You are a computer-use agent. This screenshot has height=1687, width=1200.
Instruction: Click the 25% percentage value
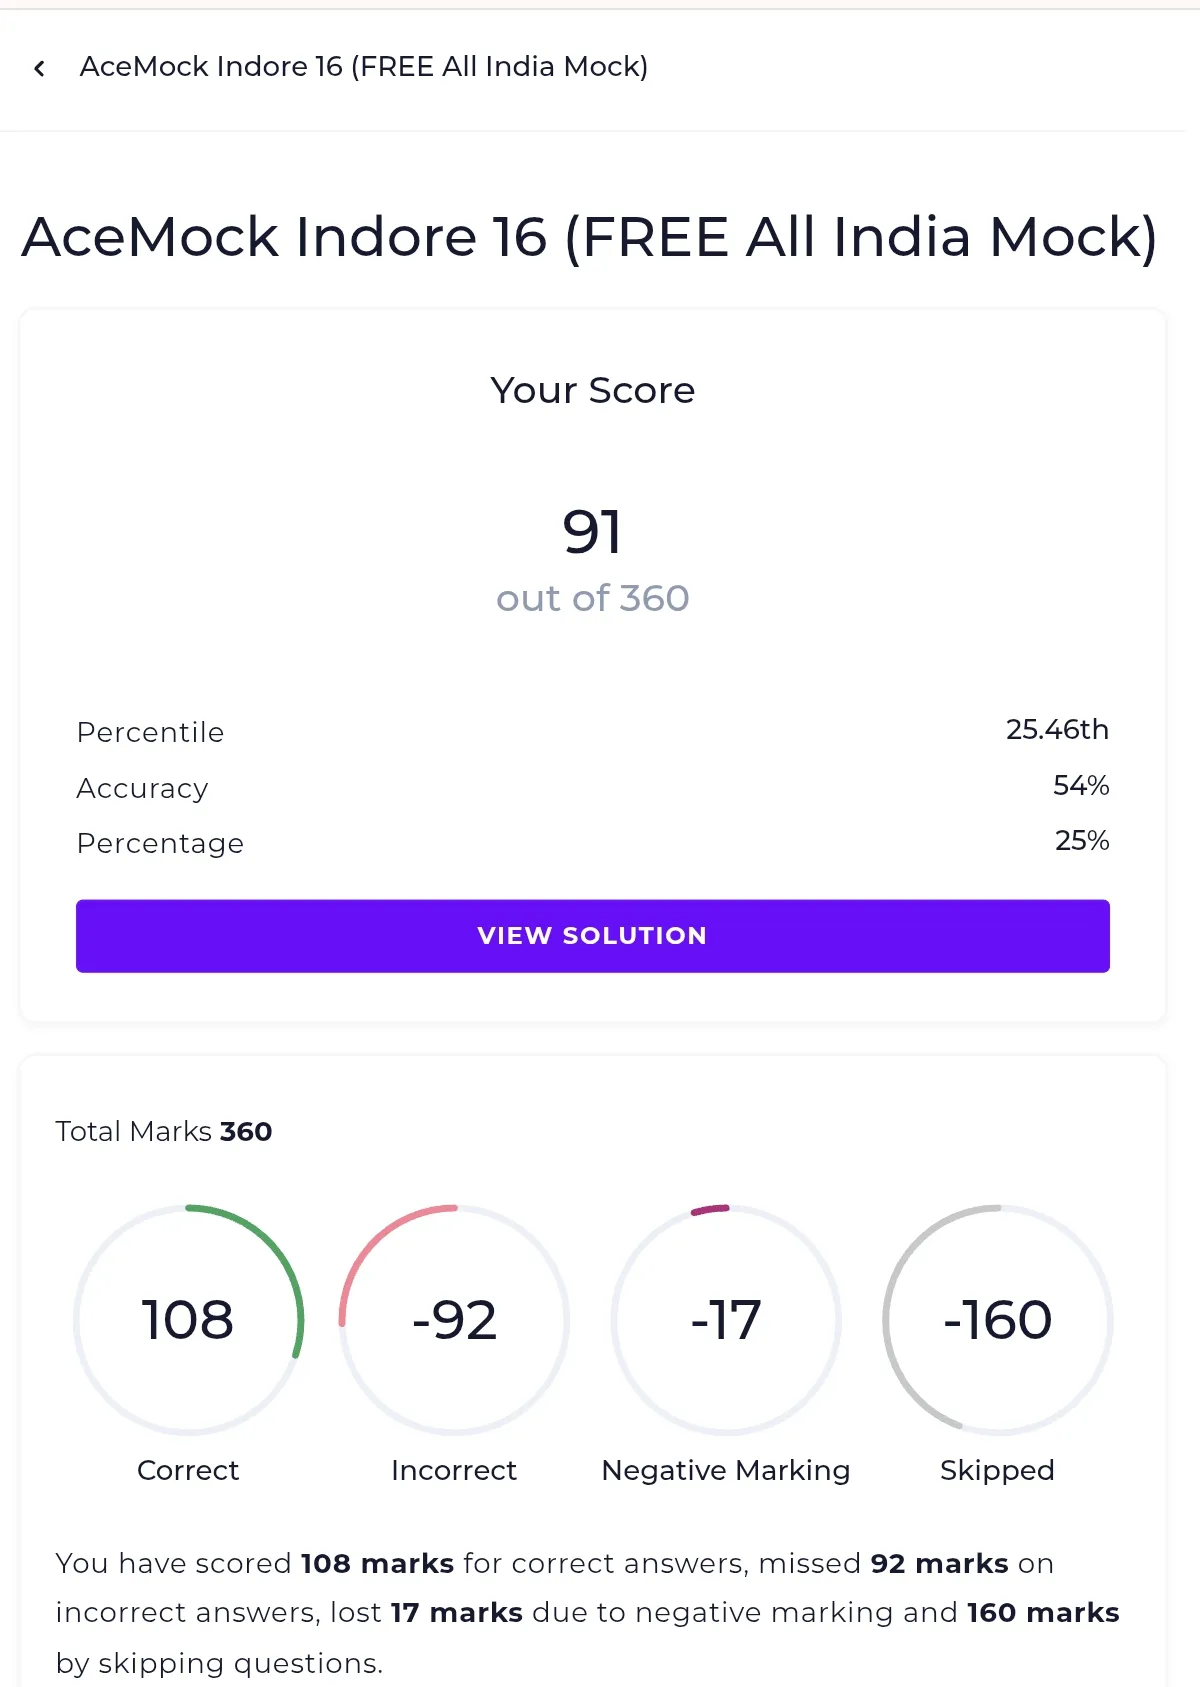[x=1082, y=841]
